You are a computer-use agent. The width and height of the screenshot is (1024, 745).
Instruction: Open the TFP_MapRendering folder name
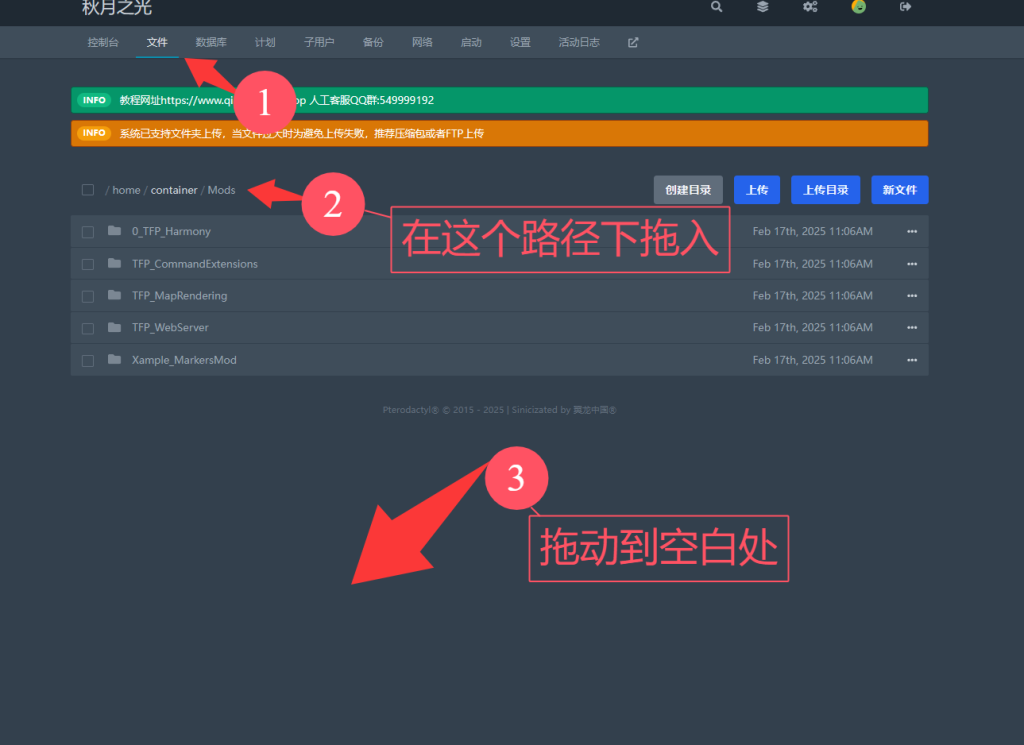click(x=180, y=296)
